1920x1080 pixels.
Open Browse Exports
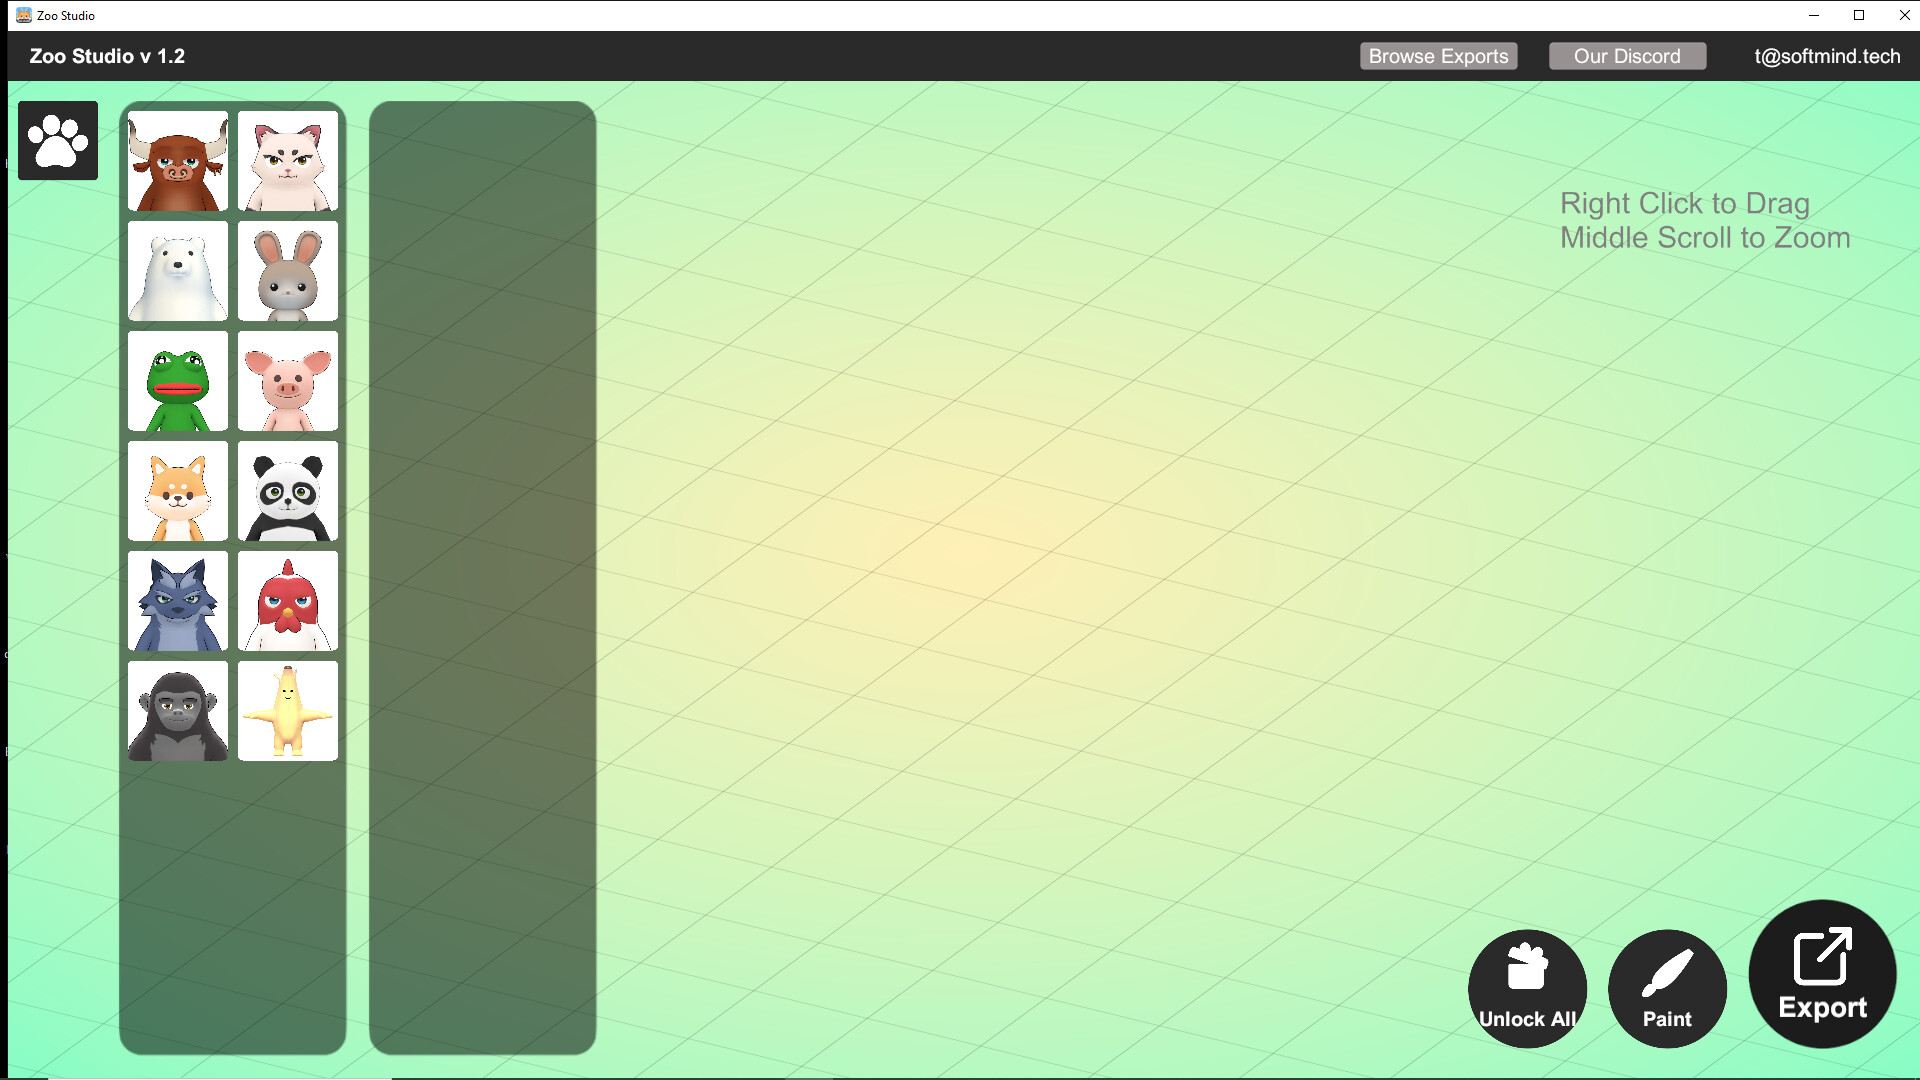1438,56
